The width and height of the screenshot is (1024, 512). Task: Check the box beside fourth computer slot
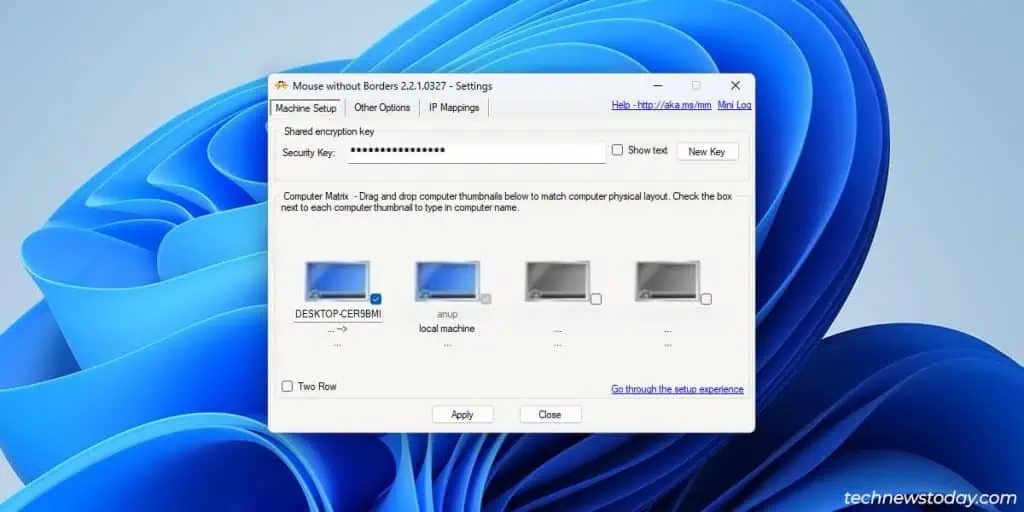pos(706,299)
